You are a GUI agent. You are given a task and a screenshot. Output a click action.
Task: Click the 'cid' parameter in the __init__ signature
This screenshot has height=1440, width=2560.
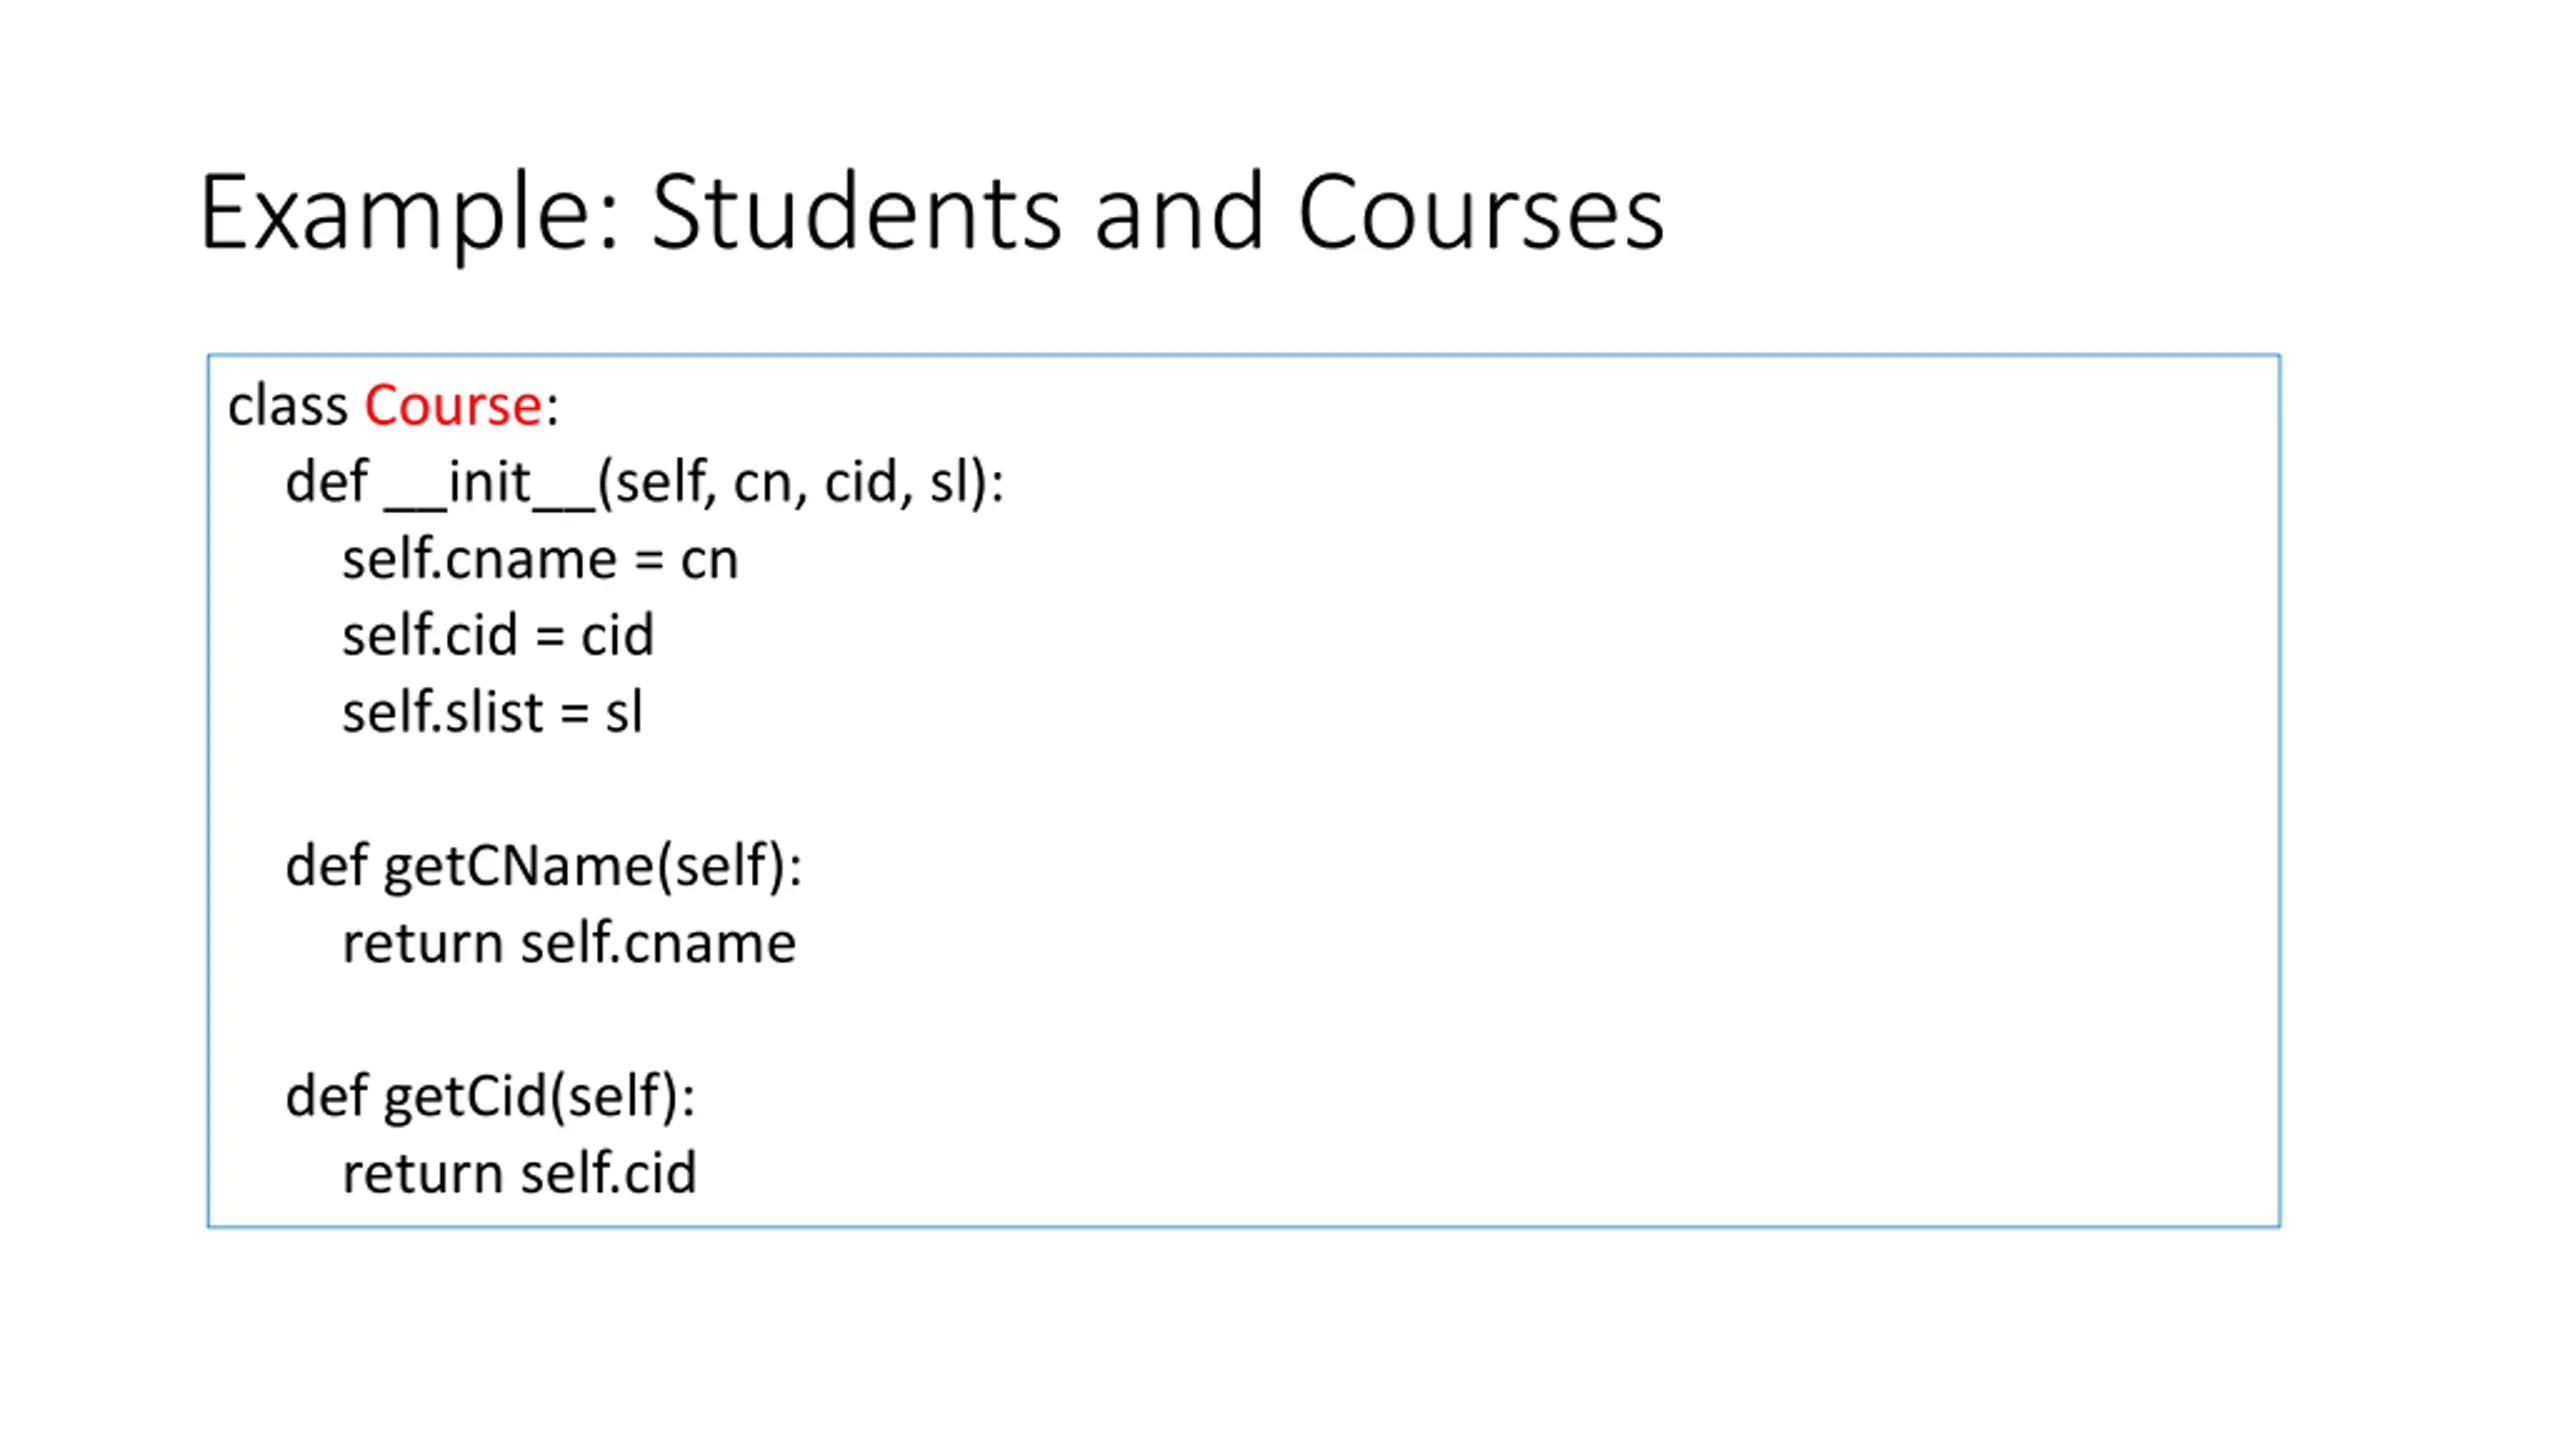pos(860,482)
